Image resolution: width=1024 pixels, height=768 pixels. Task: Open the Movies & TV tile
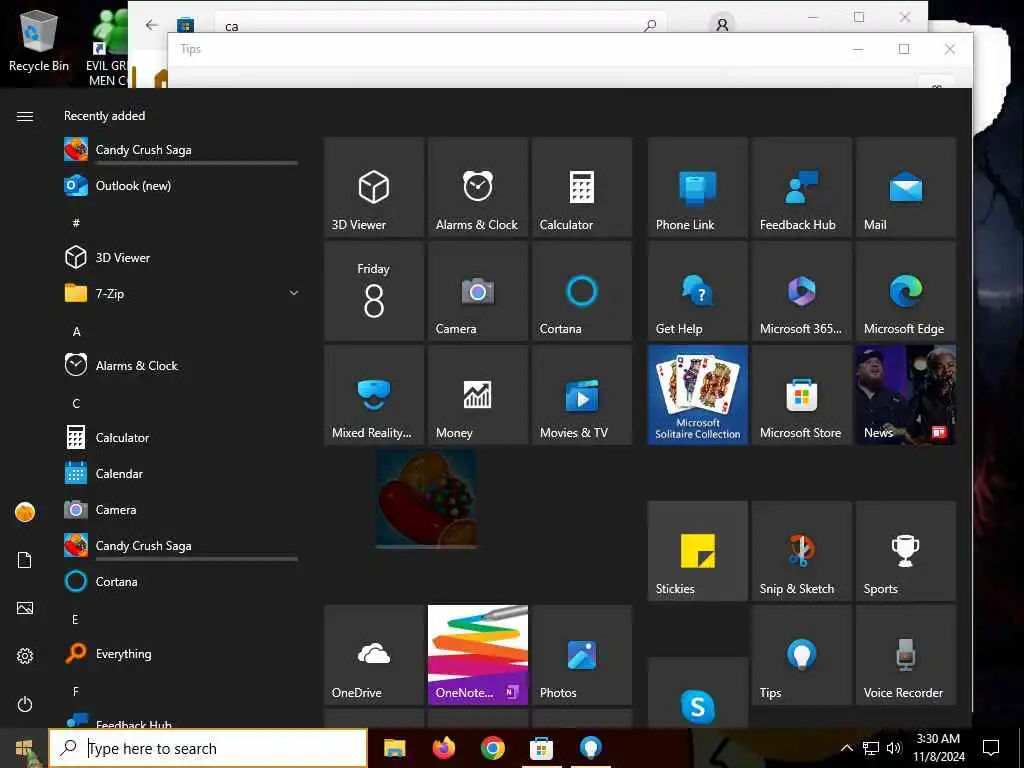click(x=582, y=395)
